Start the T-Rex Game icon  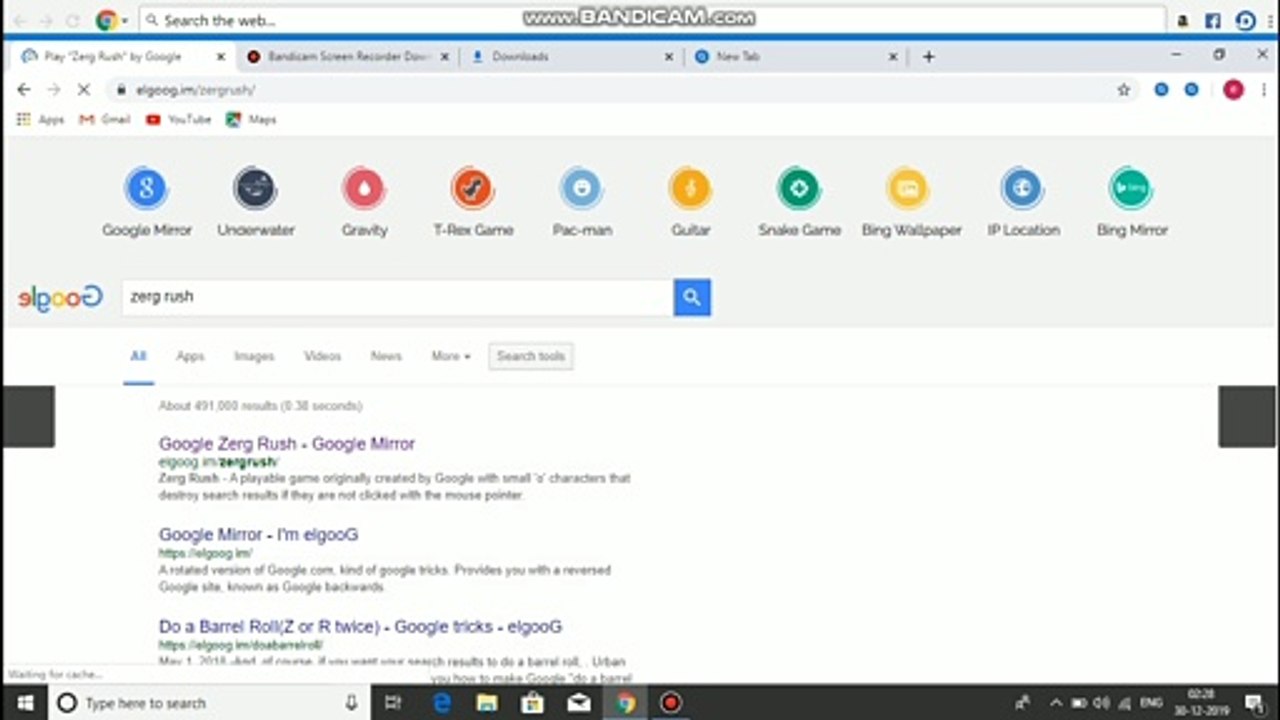472,188
